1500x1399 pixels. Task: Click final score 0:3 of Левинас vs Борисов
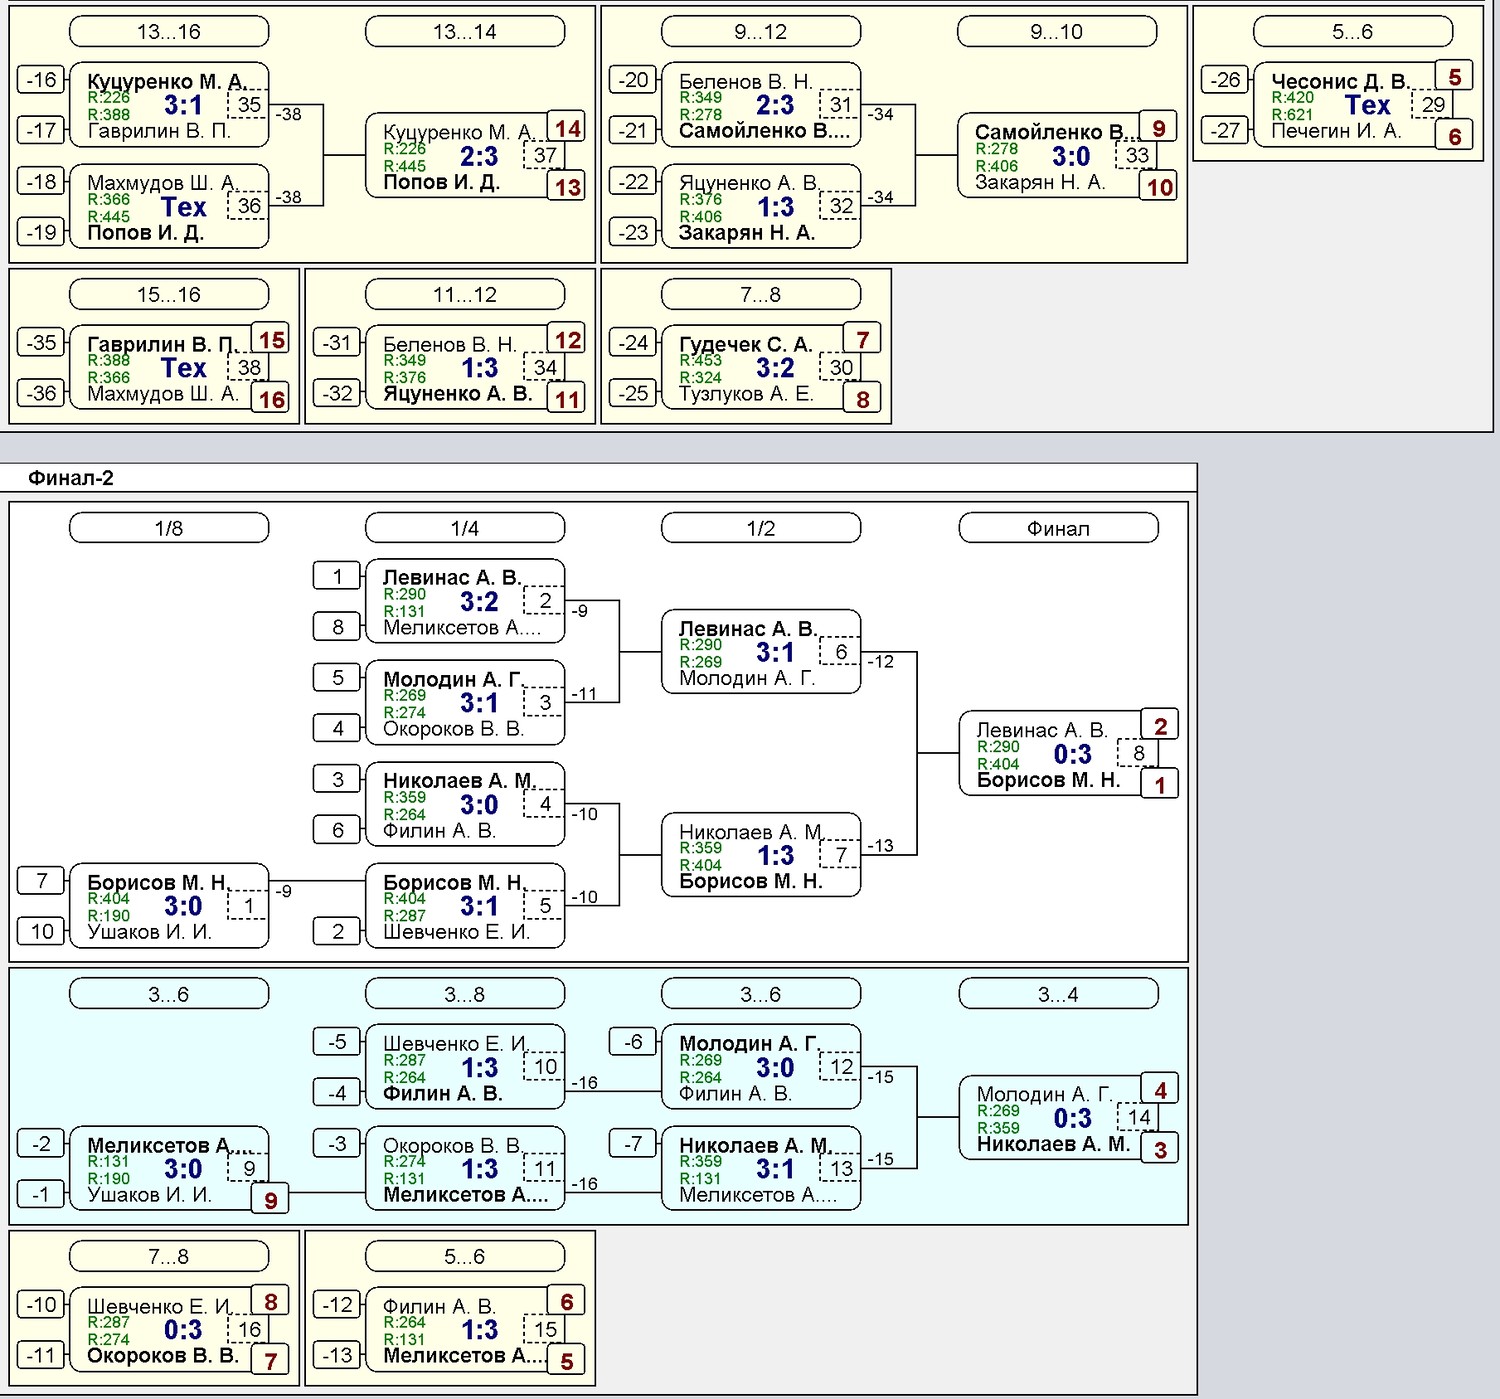pyautogui.click(x=1072, y=754)
